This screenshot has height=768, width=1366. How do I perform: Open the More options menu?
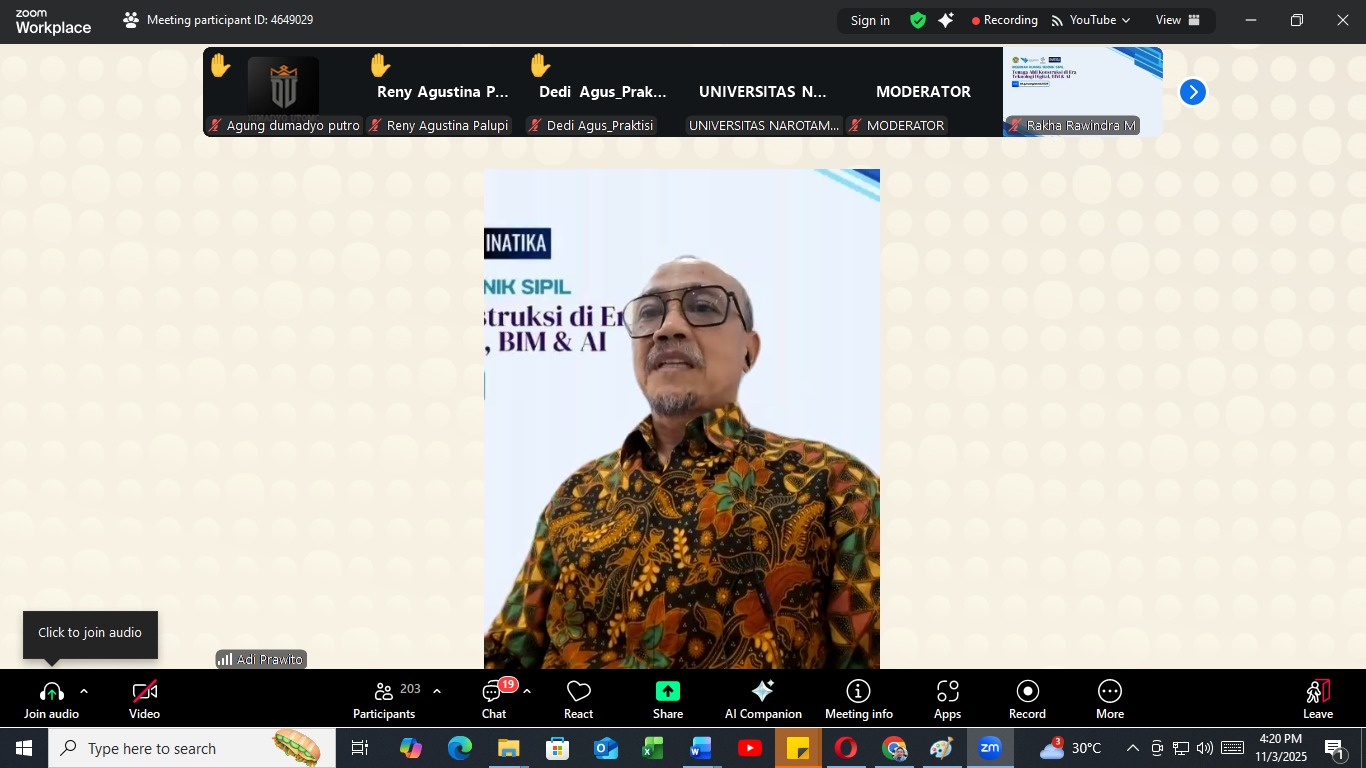tap(1109, 699)
